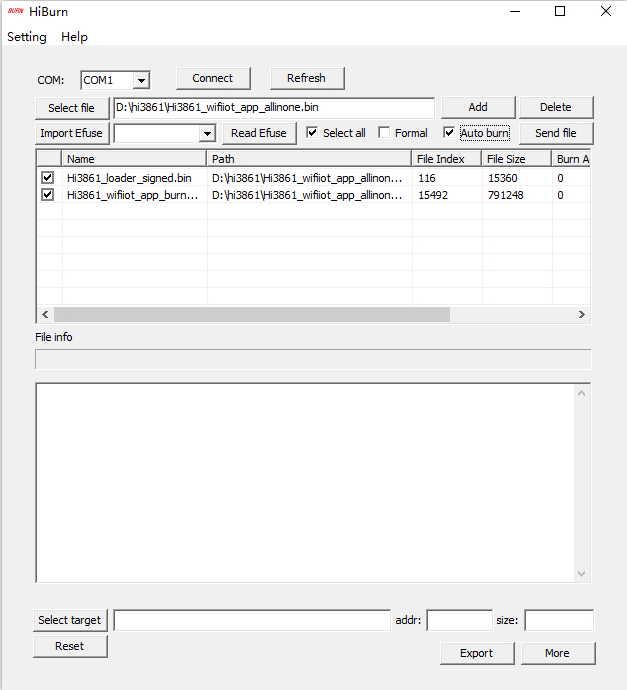Open the COM port dropdown
This screenshot has height=690, width=627.
pos(141,80)
